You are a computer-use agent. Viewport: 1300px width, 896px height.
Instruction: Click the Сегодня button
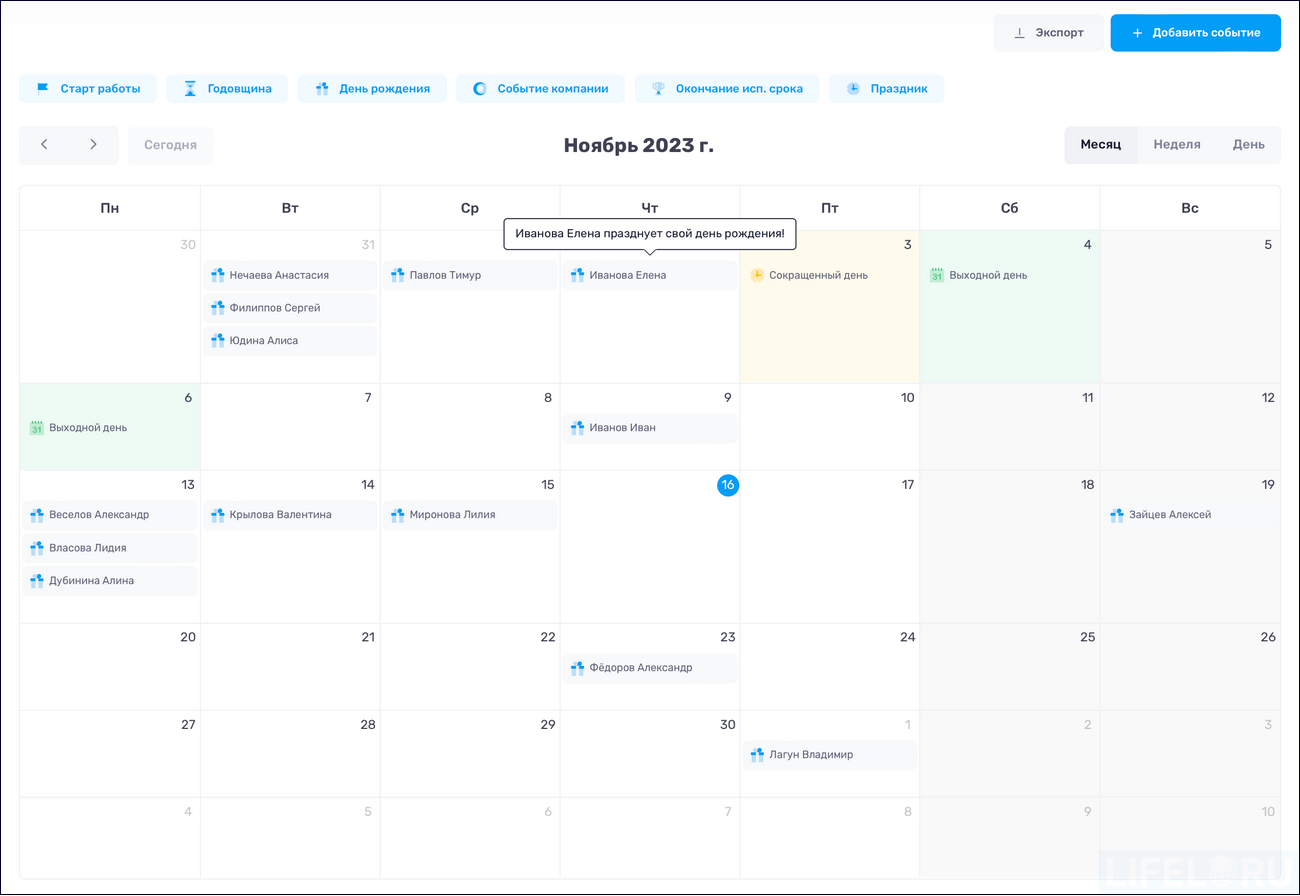click(170, 144)
